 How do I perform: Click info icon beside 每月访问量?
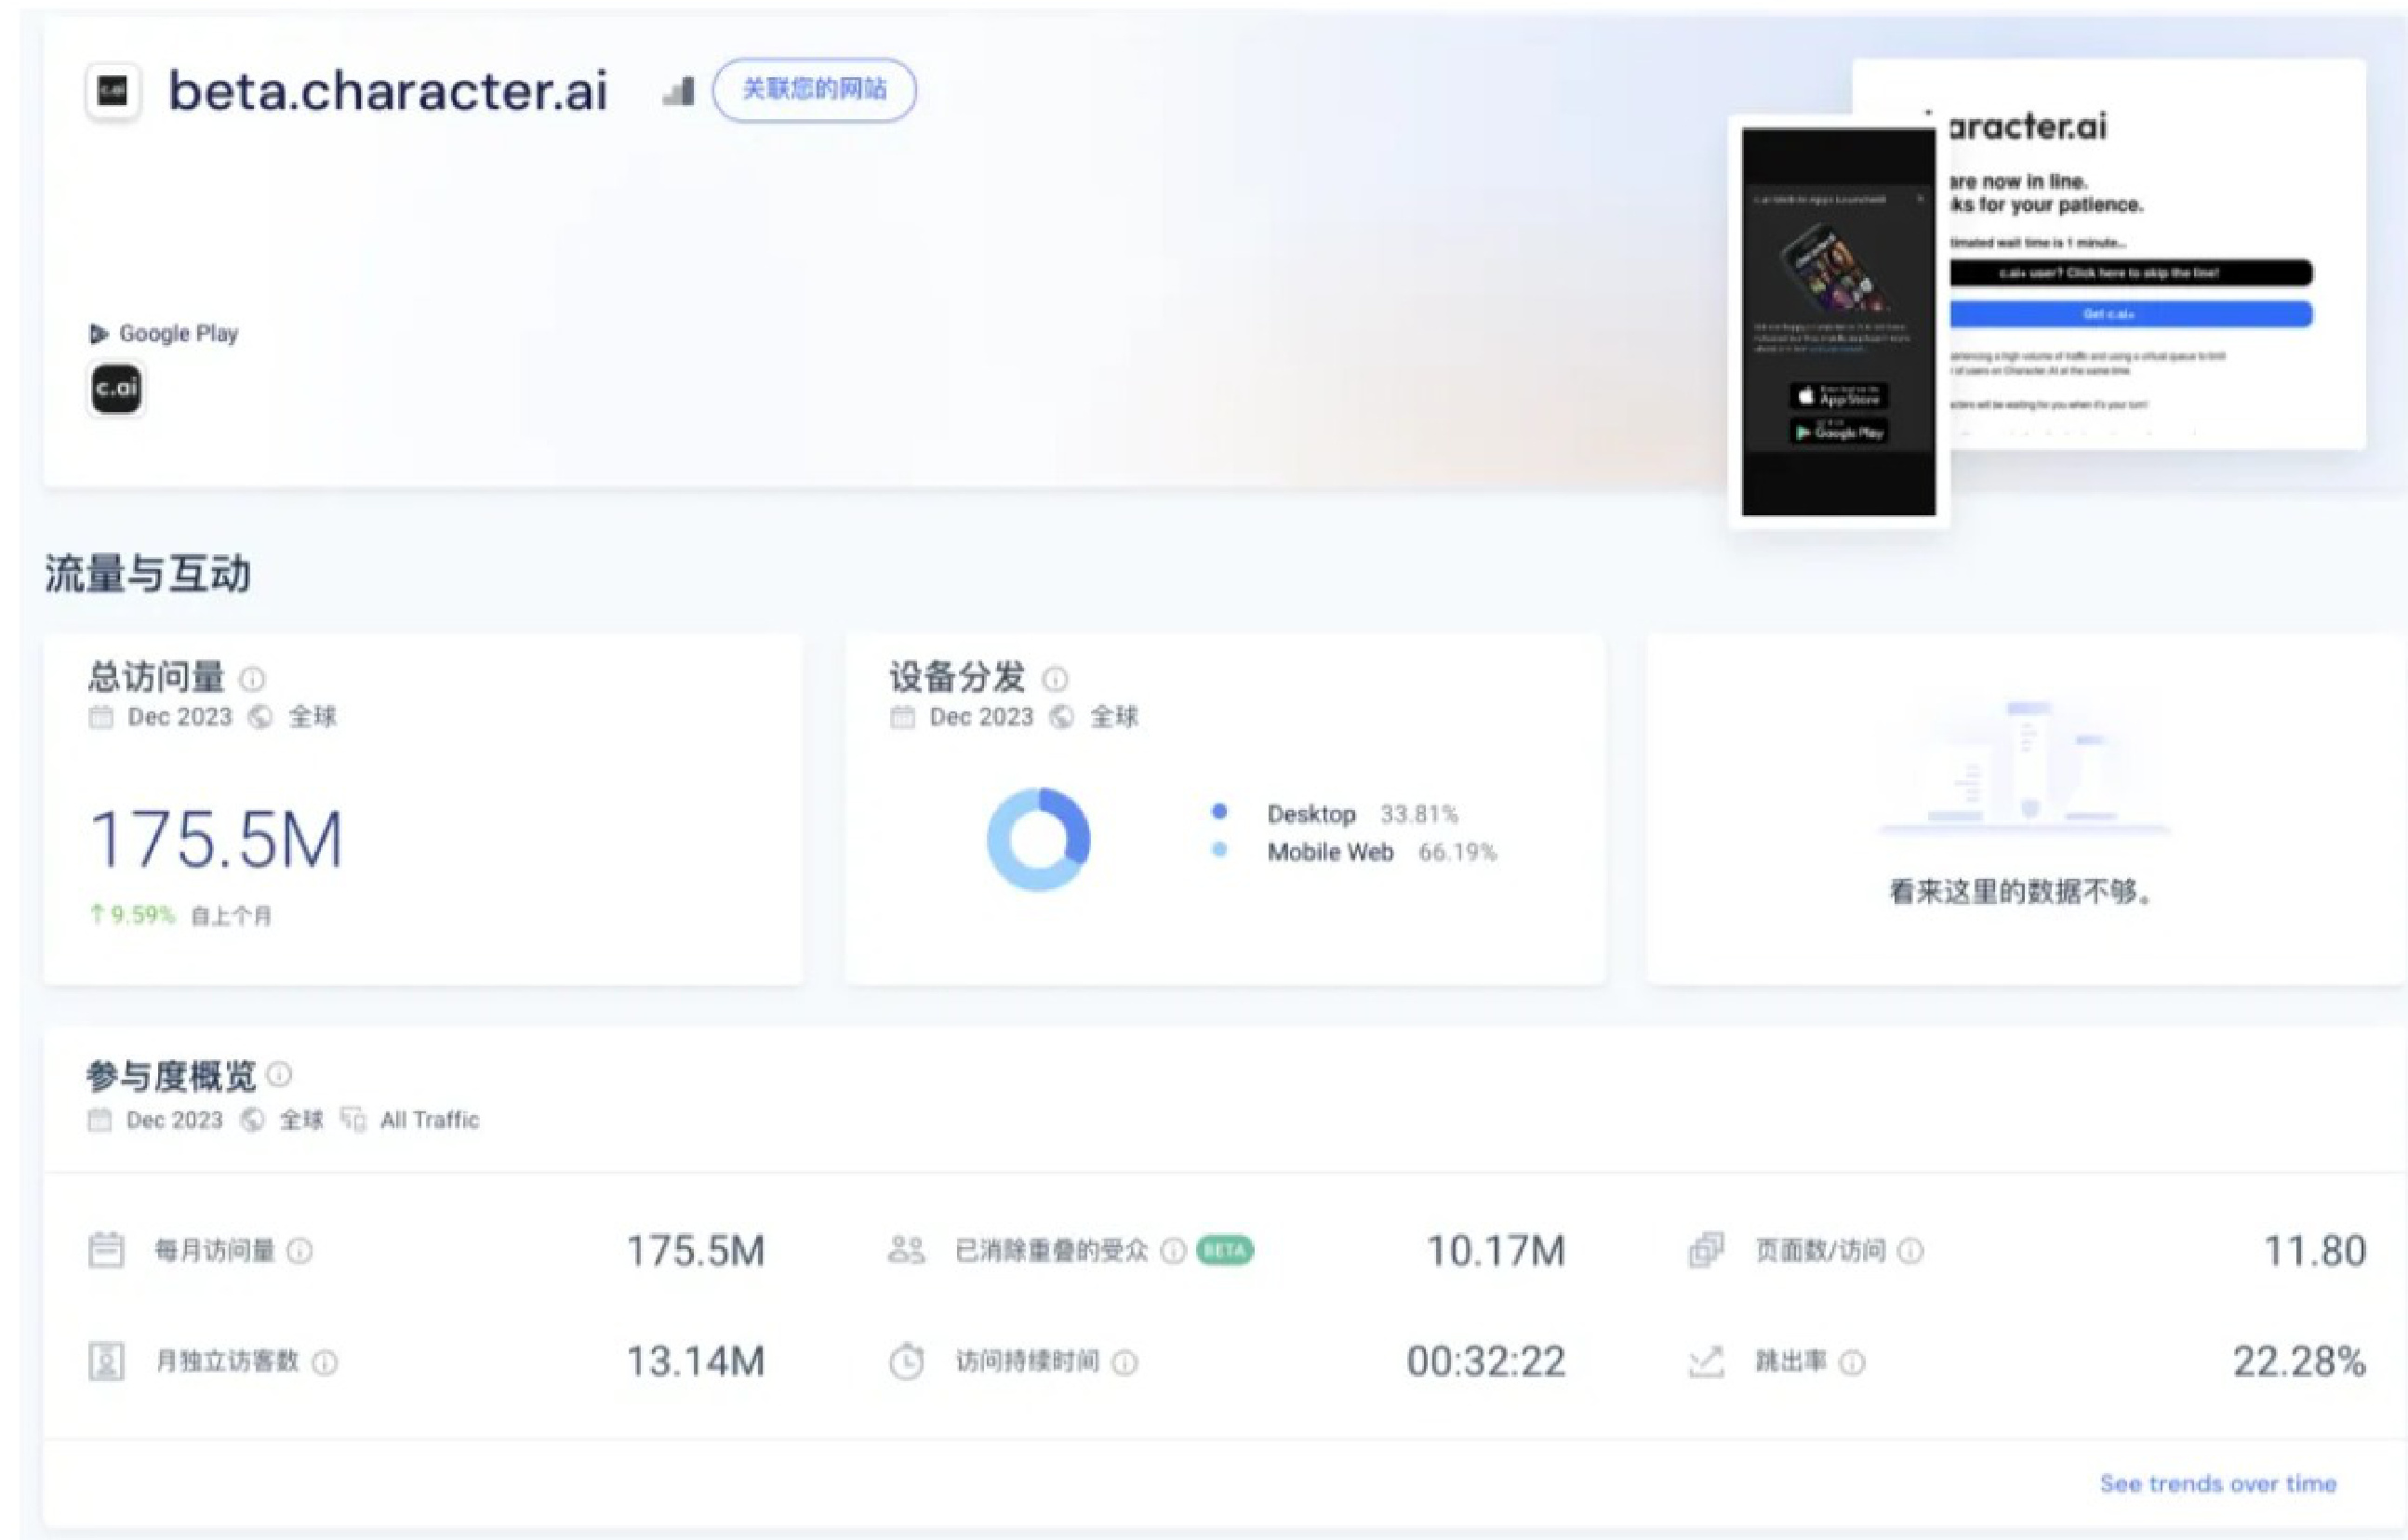pos(300,1251)
